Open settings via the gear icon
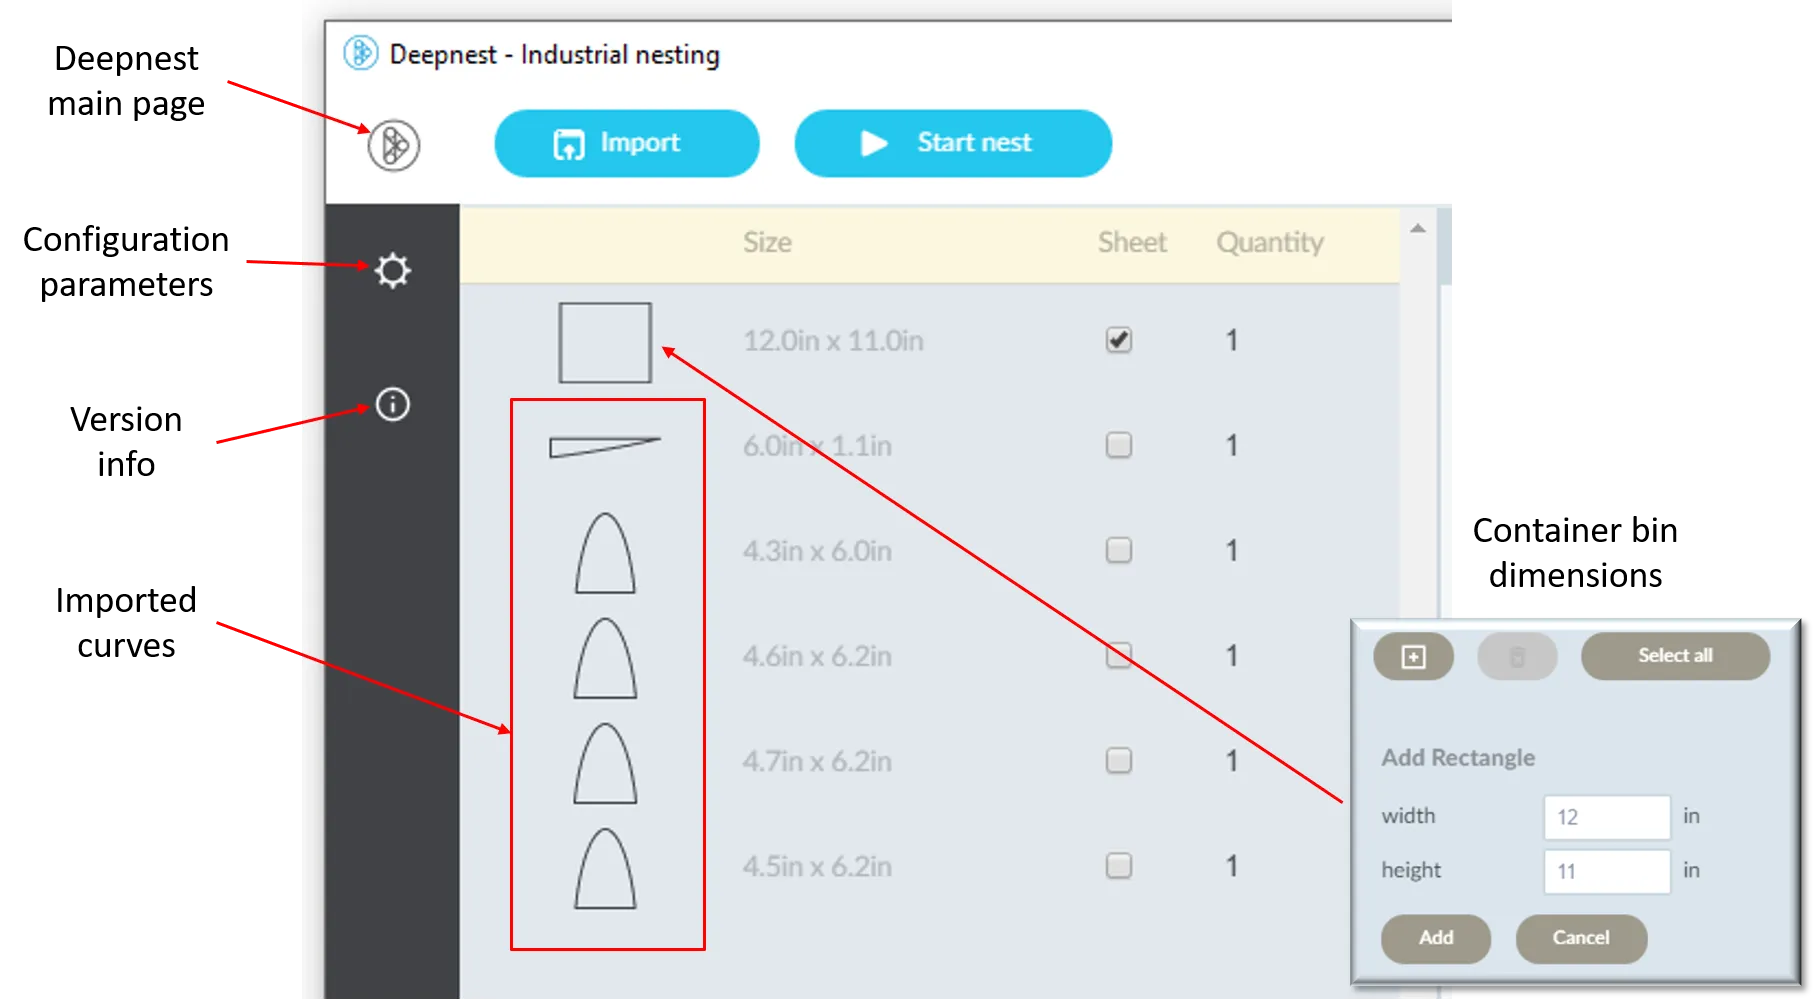1816x1001 pixels. [x=392, y=271]
